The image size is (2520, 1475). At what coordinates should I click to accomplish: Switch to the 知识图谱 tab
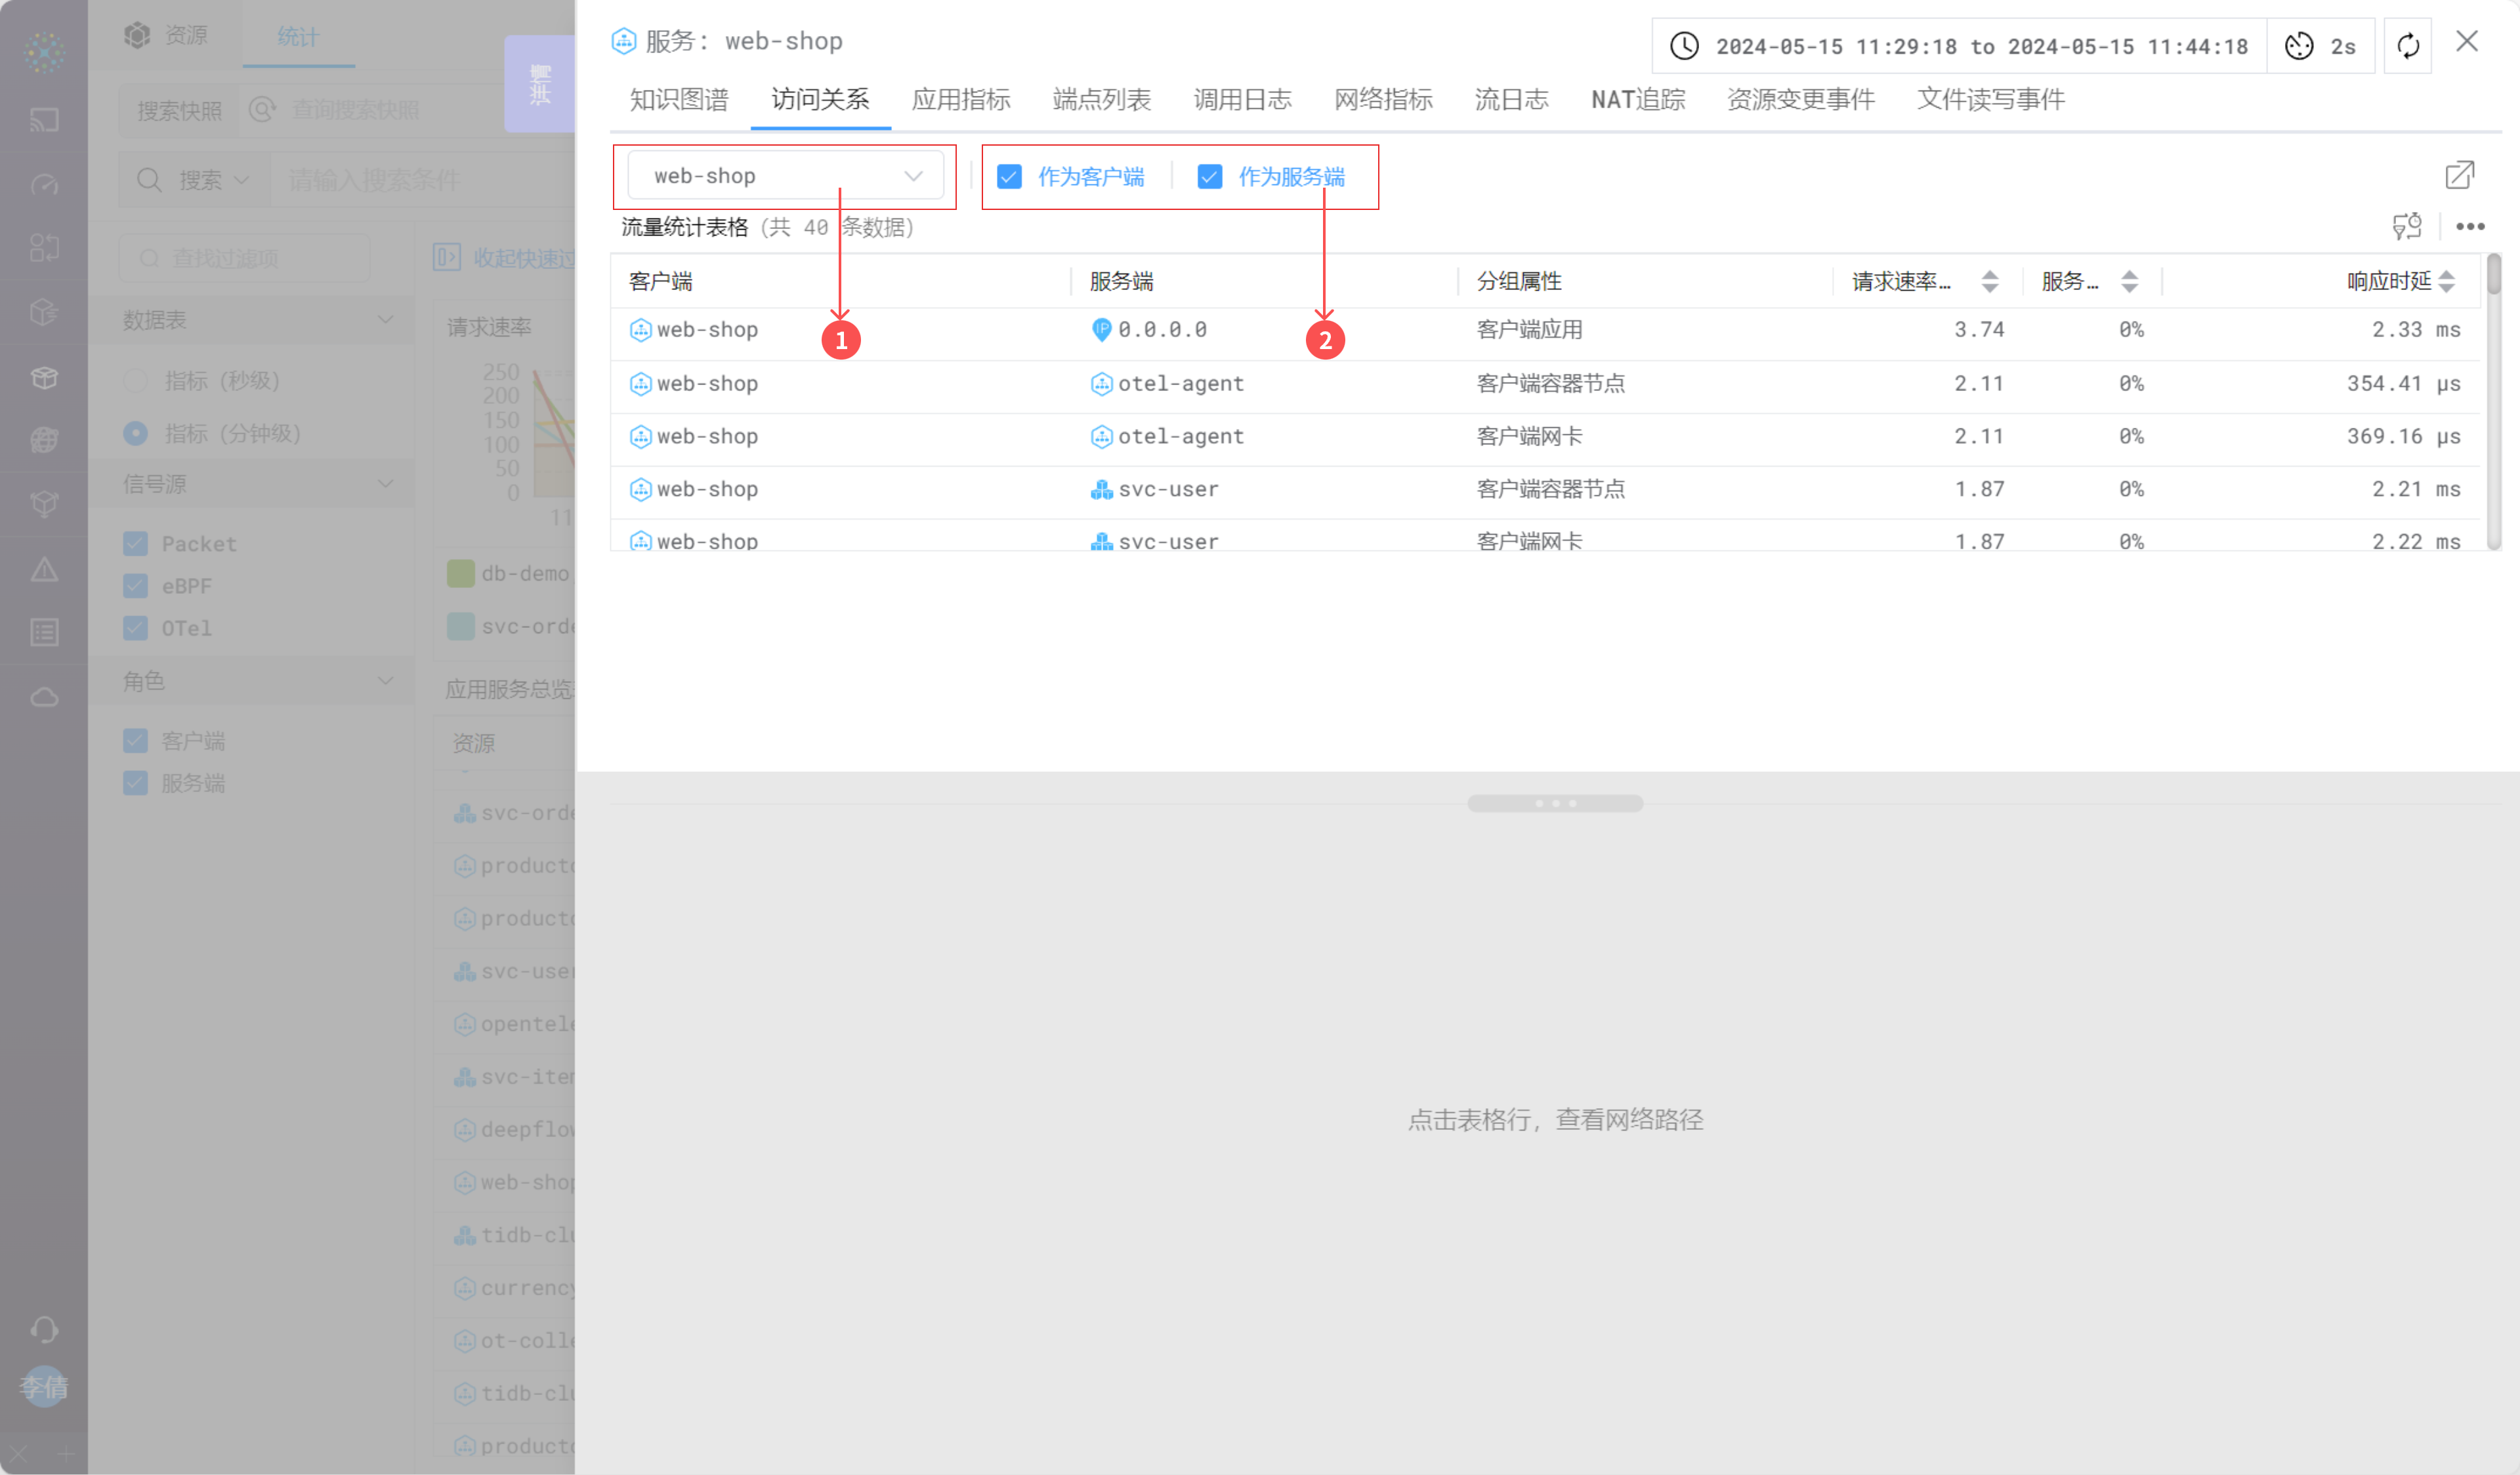click(x=677, y=99)
